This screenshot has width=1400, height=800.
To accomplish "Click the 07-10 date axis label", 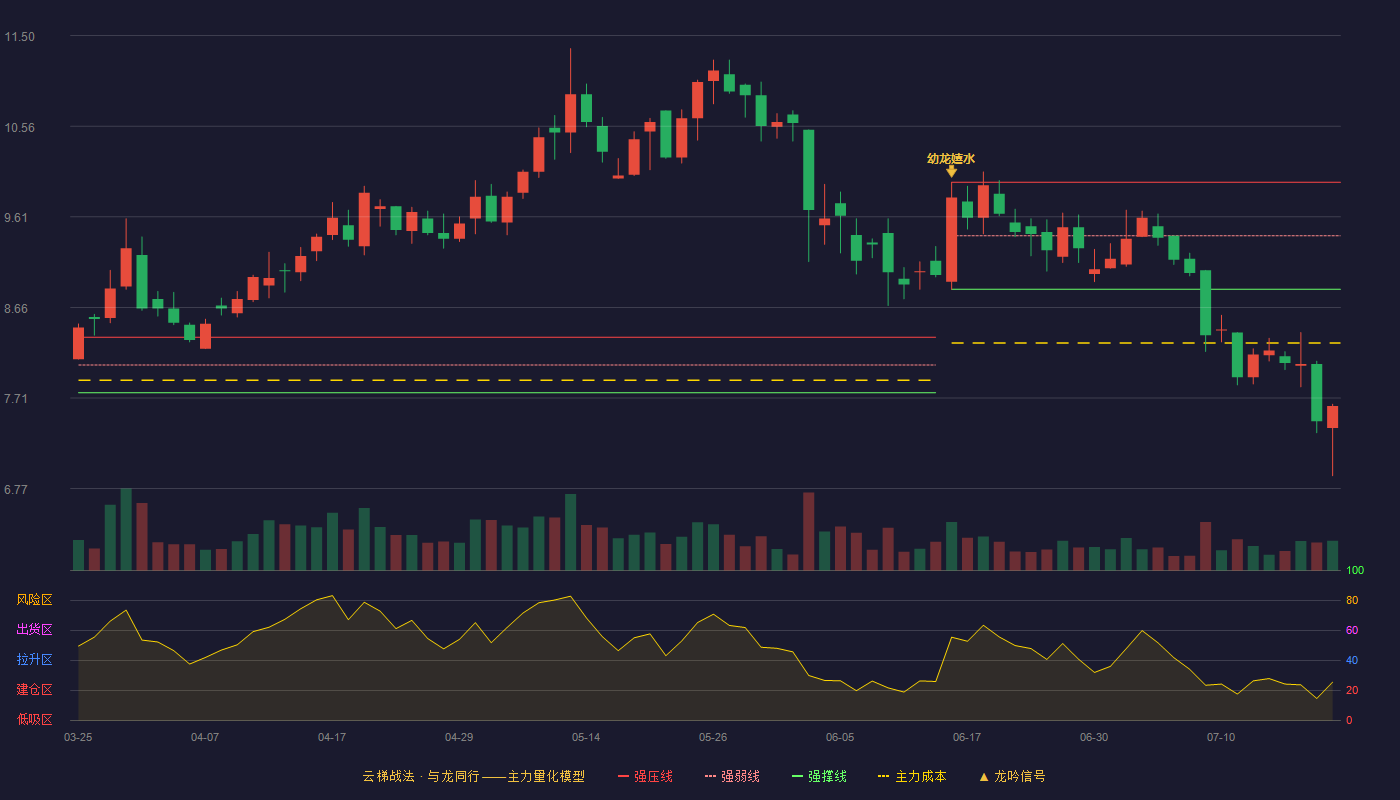I will (x=1221, y=737).
